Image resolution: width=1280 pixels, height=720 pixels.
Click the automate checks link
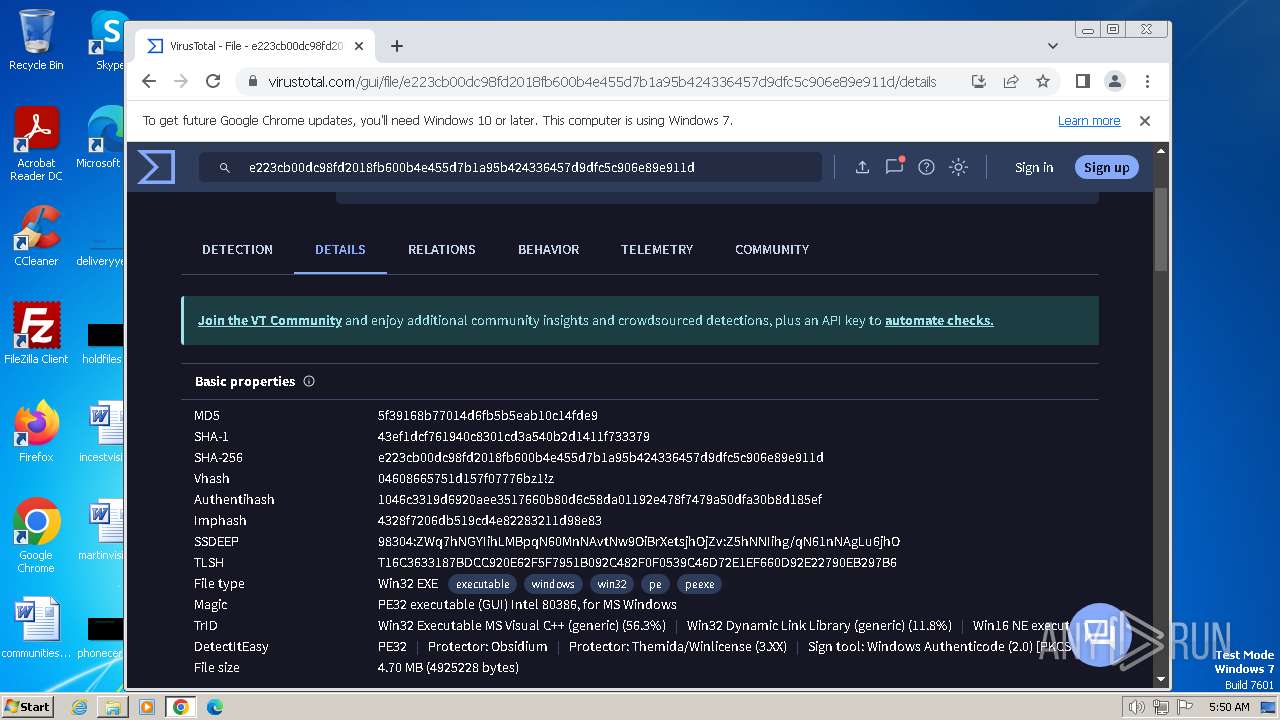tap(939, 321)
